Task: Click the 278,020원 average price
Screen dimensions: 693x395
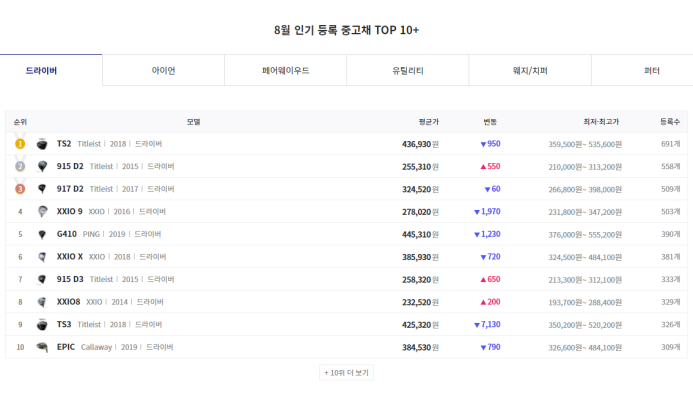Action: pyautogui.click(x=420, y=212)
